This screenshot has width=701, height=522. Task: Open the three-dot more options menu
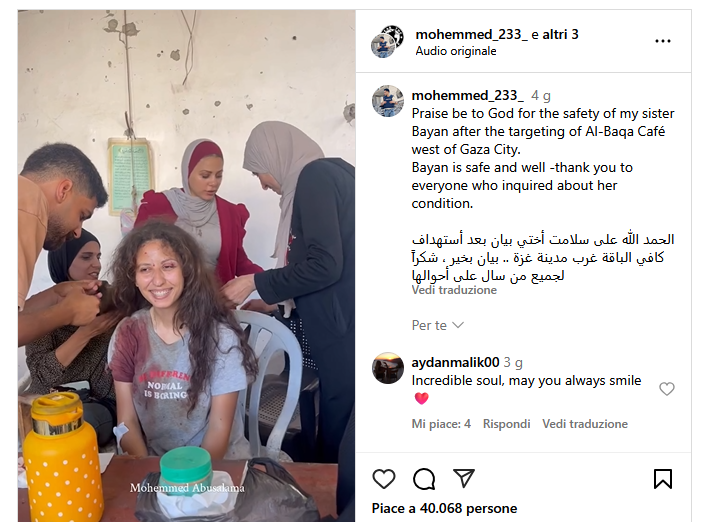tap(663, 41)
